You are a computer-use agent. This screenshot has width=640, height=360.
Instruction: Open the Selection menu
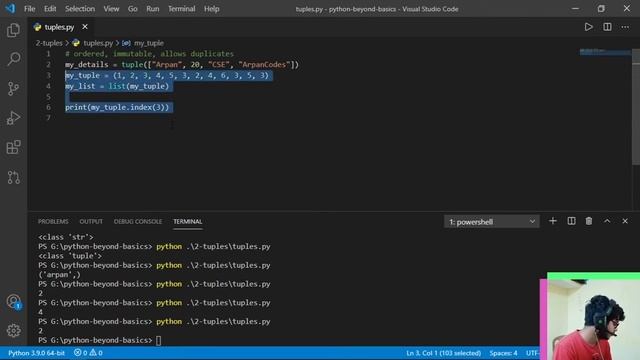click(80, 9)
